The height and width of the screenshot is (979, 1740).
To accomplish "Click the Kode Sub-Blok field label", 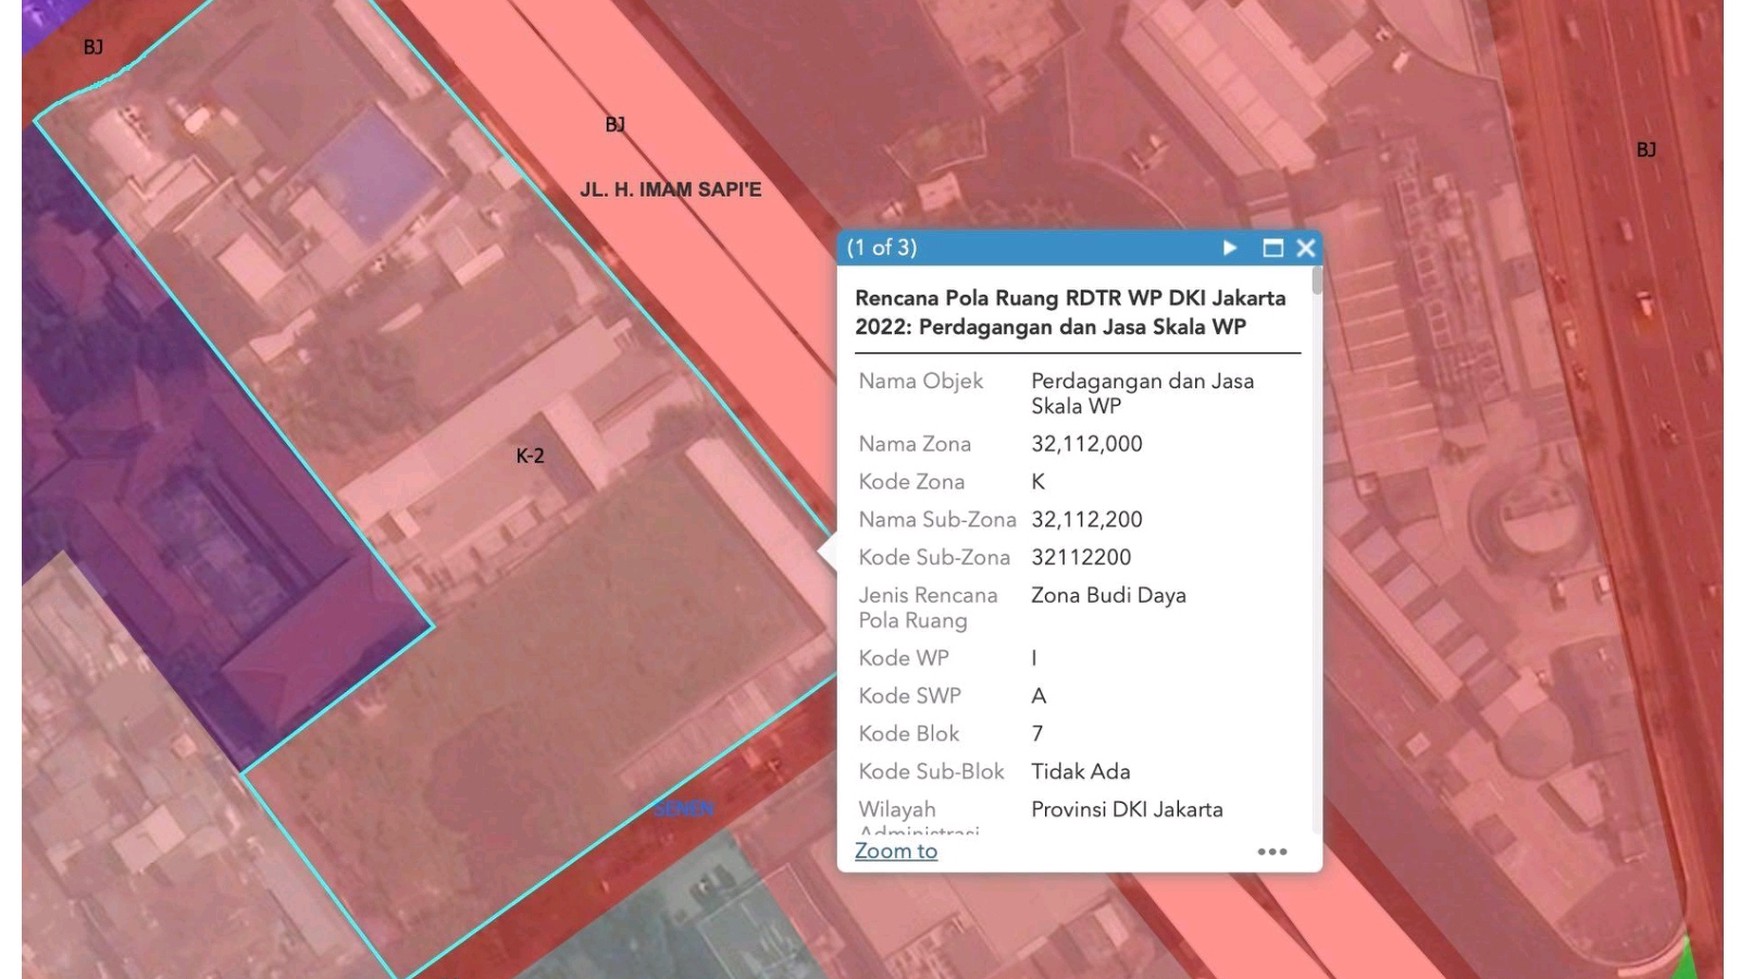I will point(932,772).
